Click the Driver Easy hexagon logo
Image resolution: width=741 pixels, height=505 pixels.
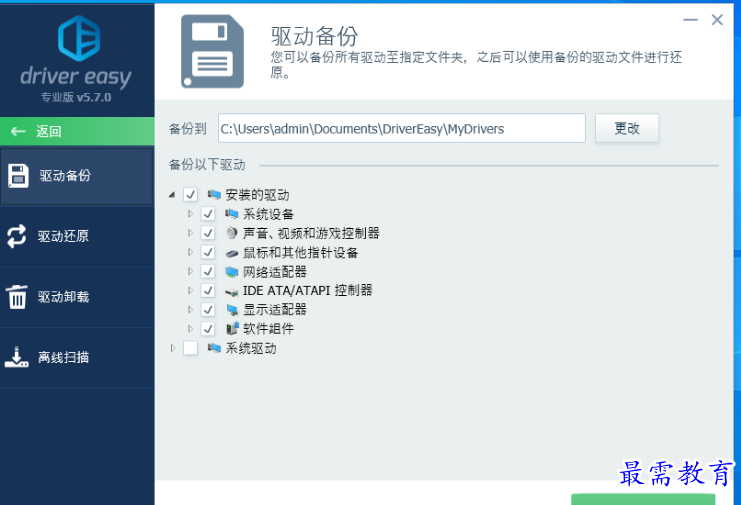[x=79, y=38]
